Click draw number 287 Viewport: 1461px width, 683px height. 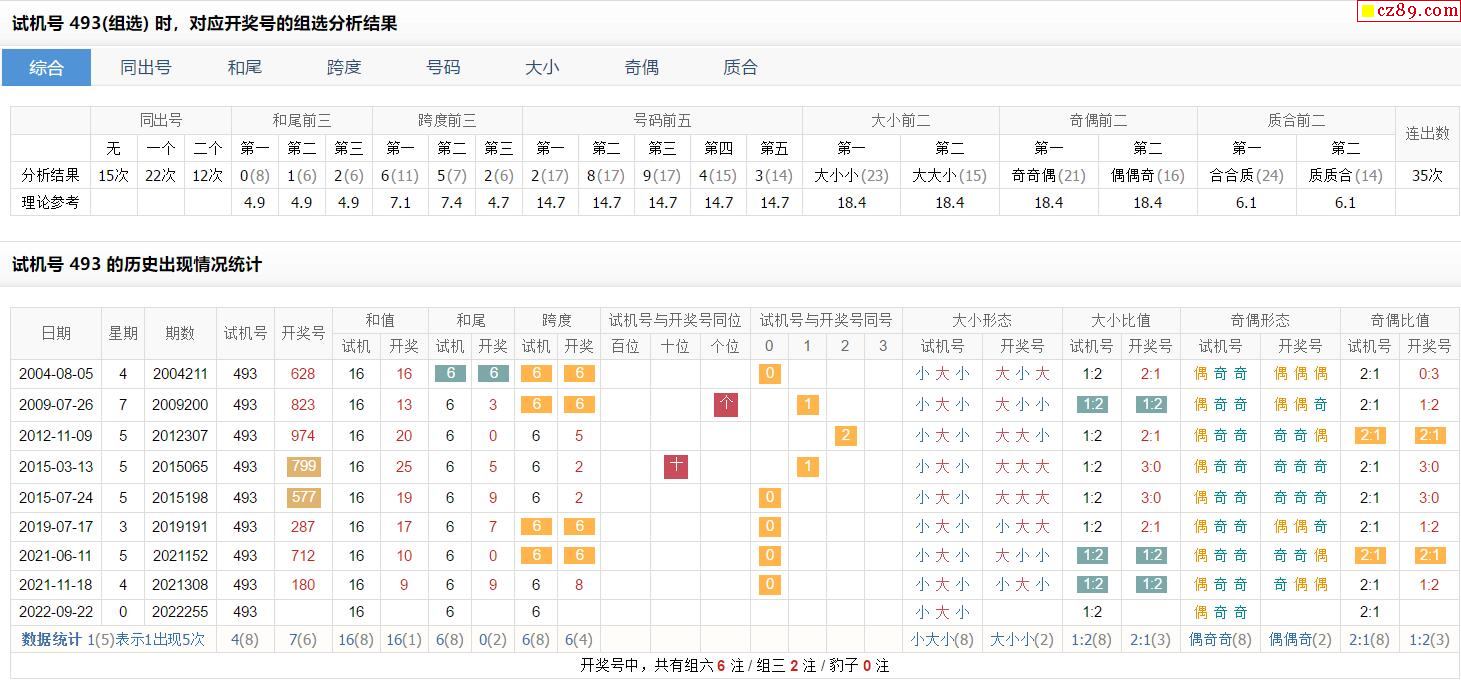click(x=302, y=526)
